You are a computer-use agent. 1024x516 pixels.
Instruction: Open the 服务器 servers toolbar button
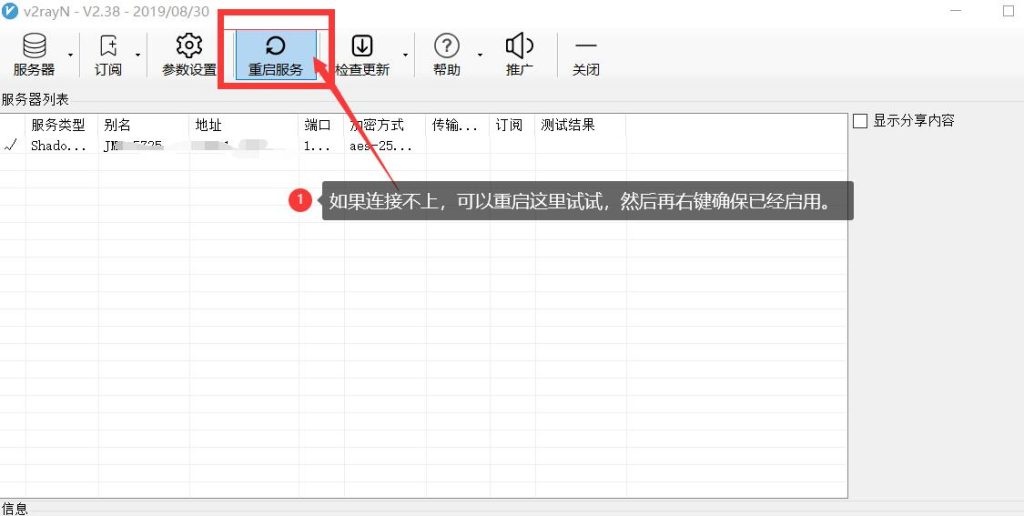tap(34, 55)
